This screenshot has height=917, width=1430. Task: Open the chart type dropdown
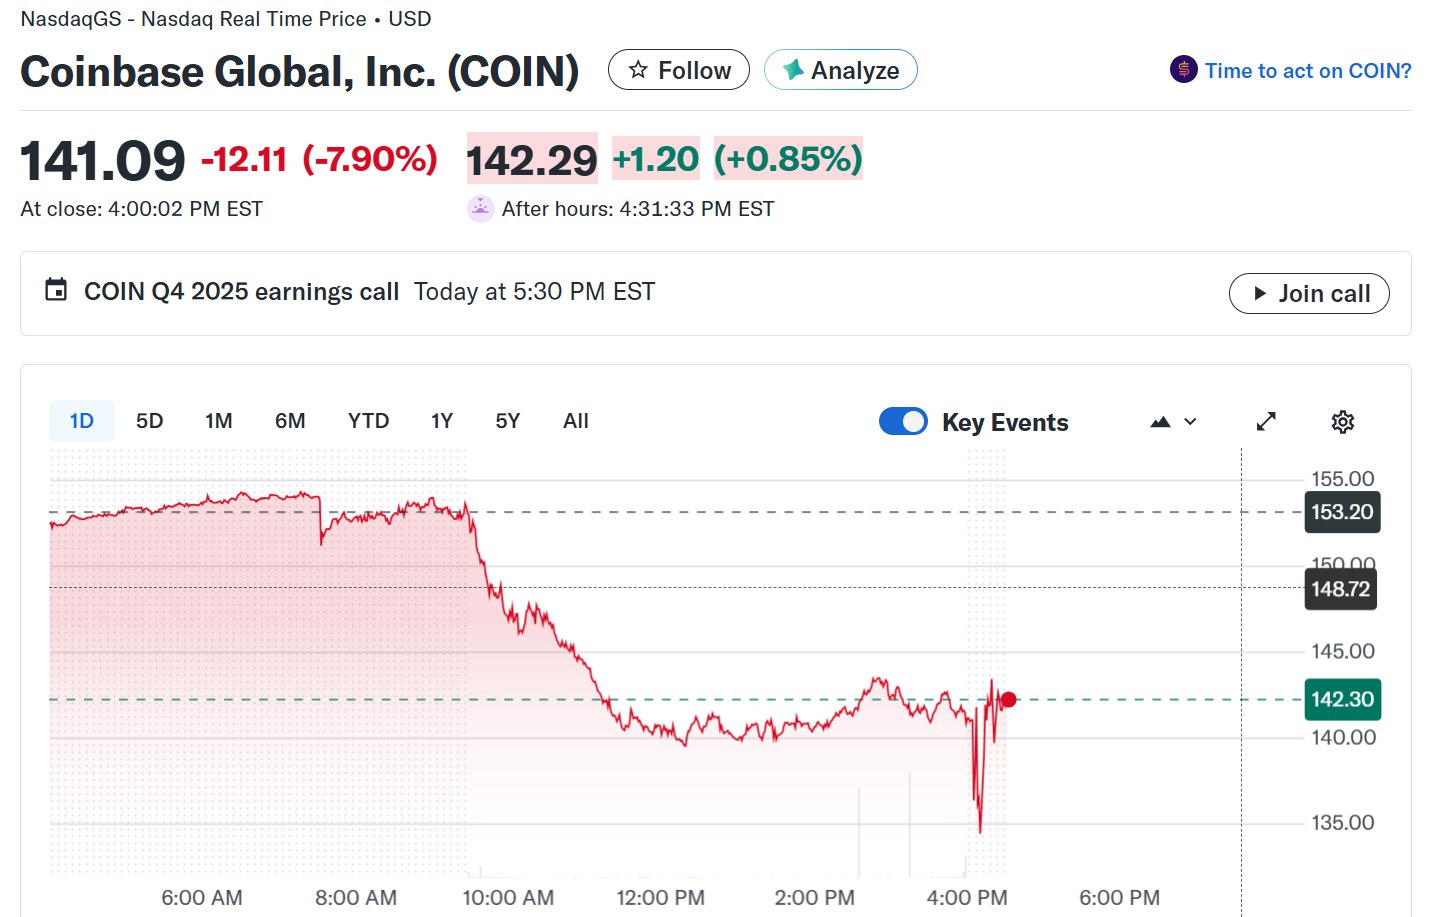[1173, 422]
